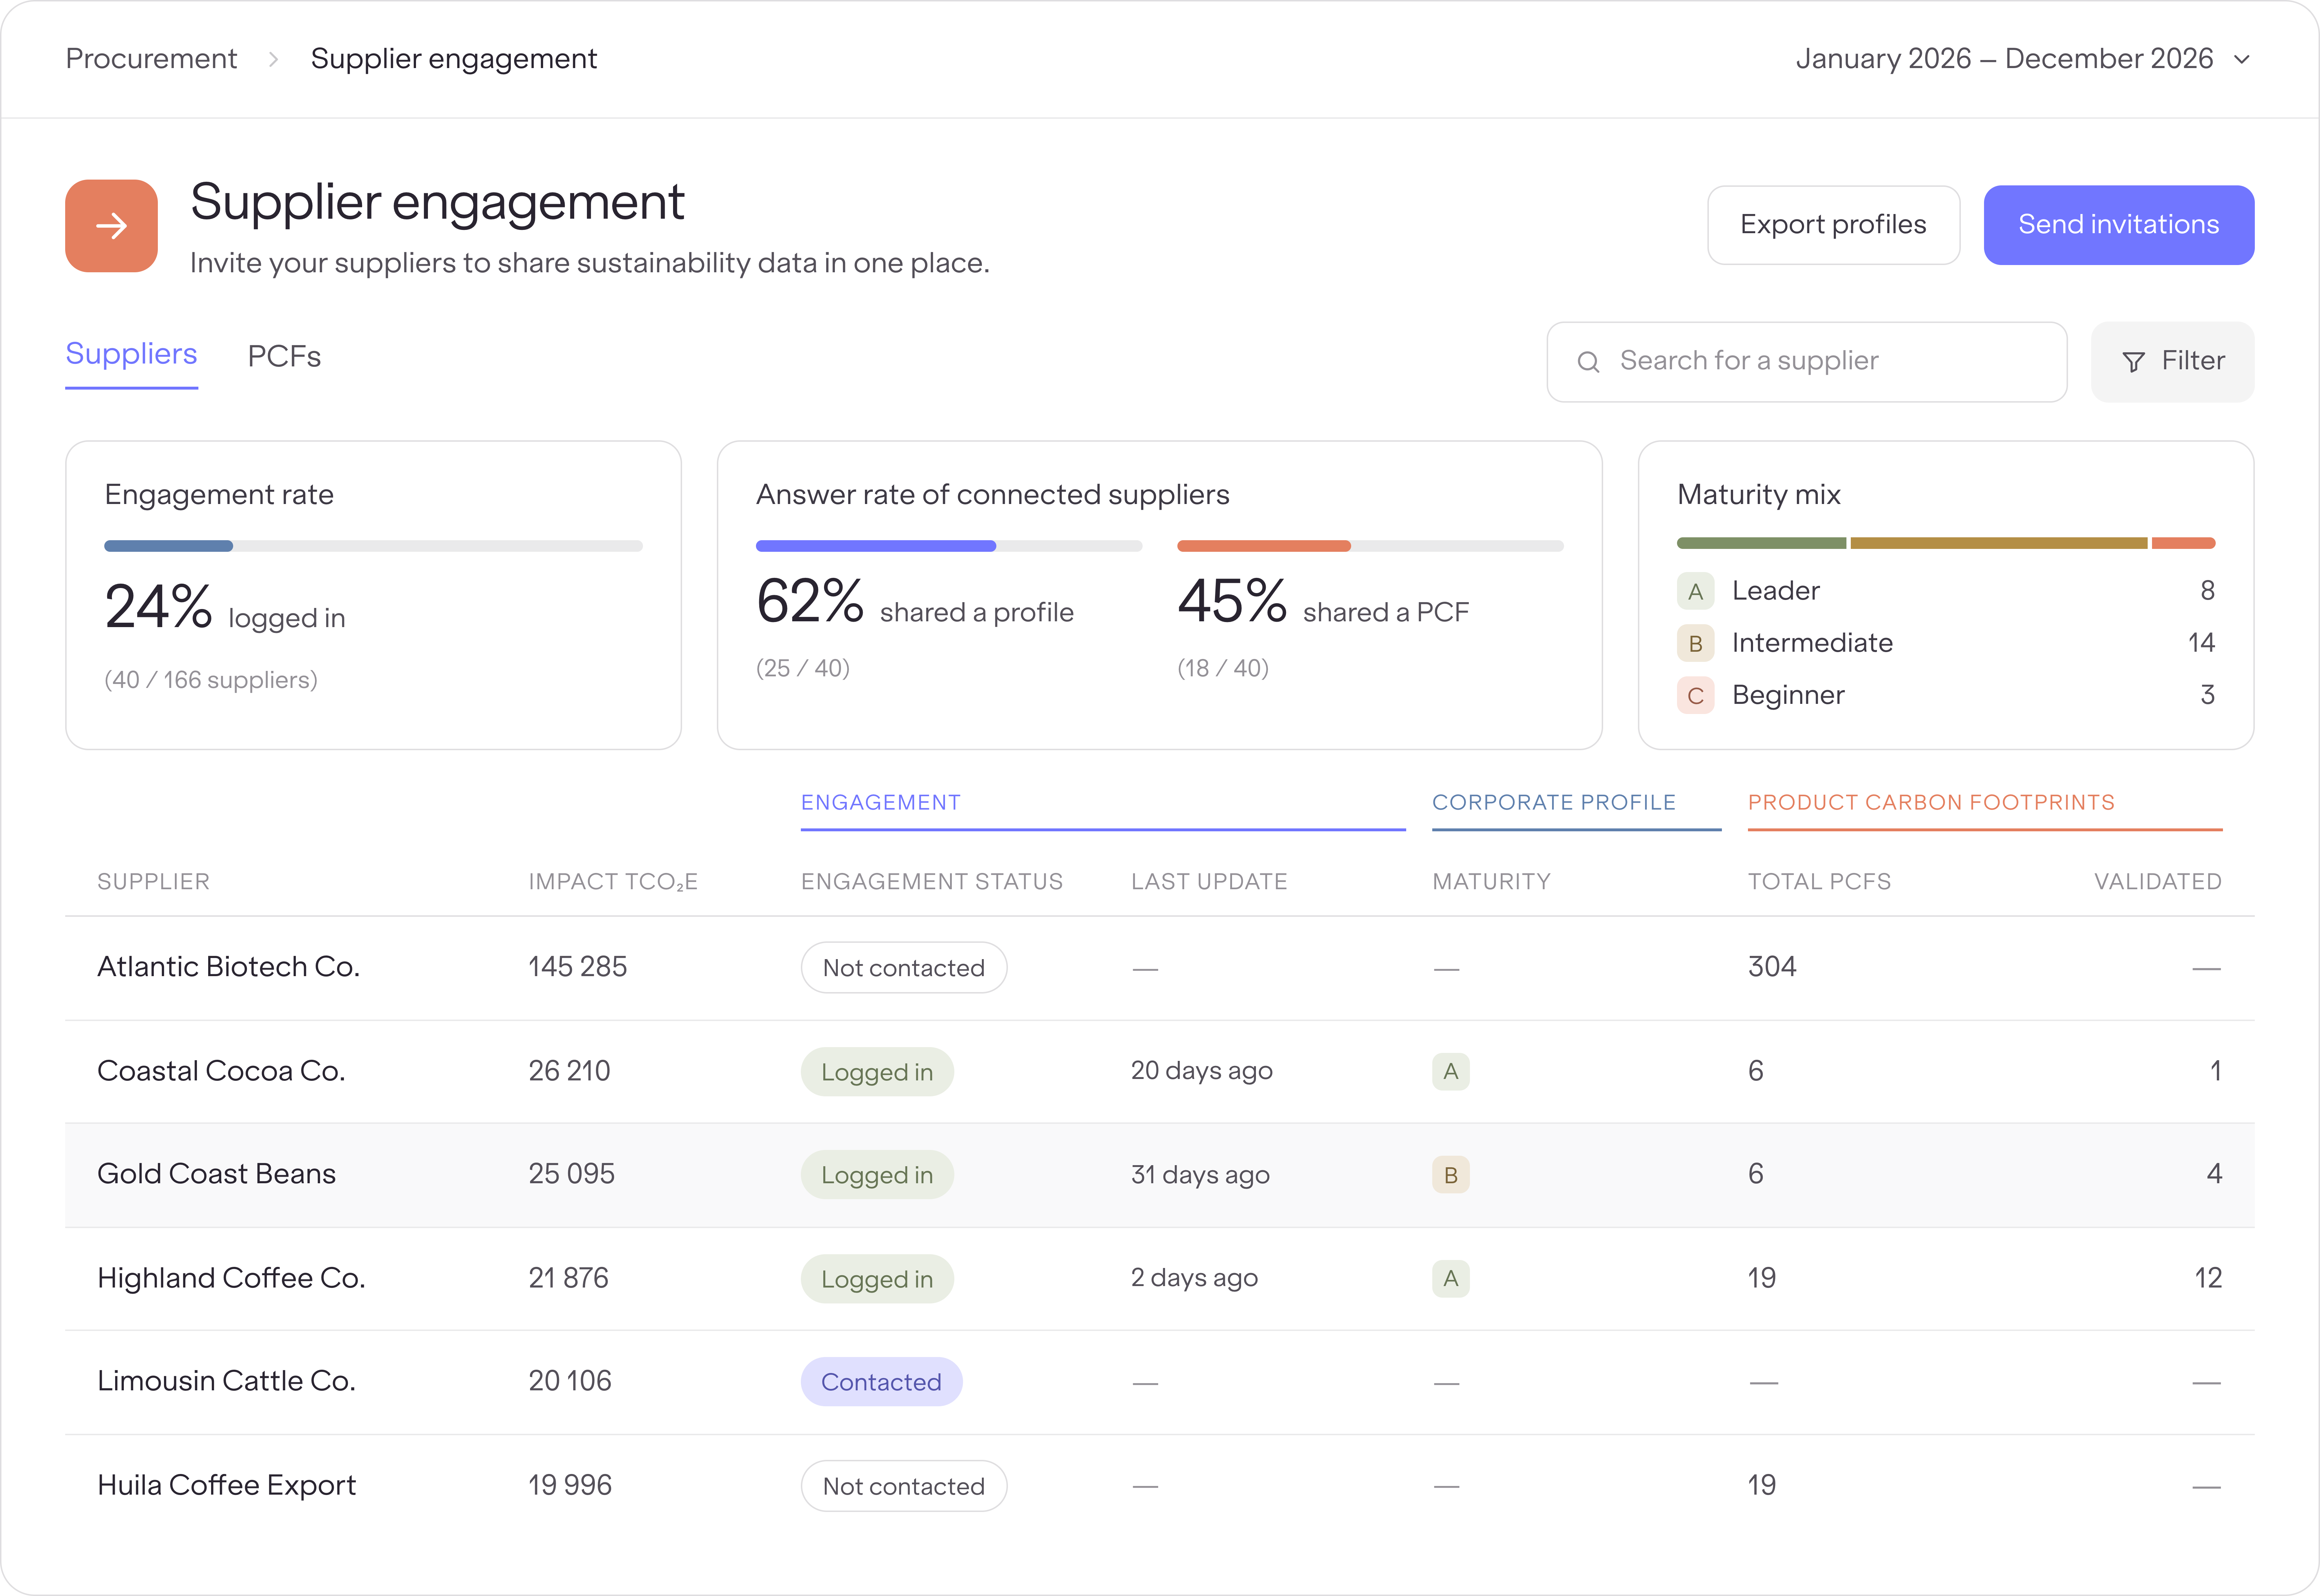This screenshot has height=1596, width=2320.
Task: Switch to the PCFs tab
Action: [284, 357]
